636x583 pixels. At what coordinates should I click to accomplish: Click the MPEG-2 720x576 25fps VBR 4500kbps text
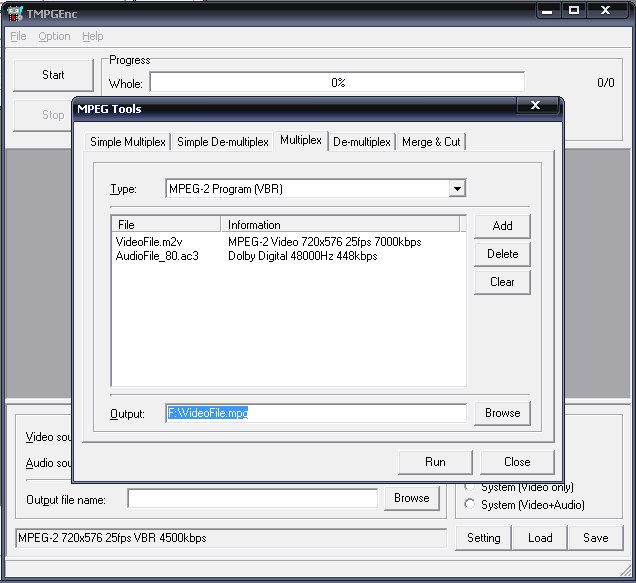tap(112, 538)
